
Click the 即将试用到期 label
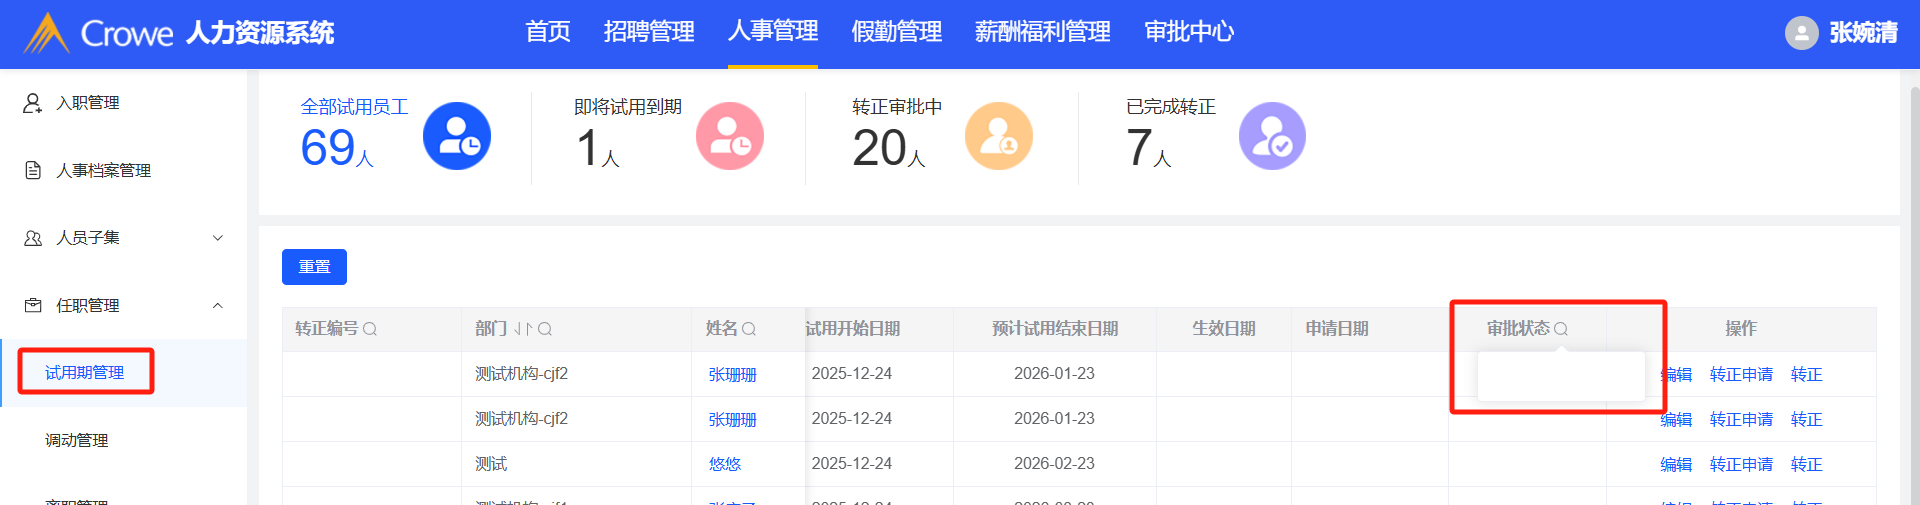click(x=628, y=107)
